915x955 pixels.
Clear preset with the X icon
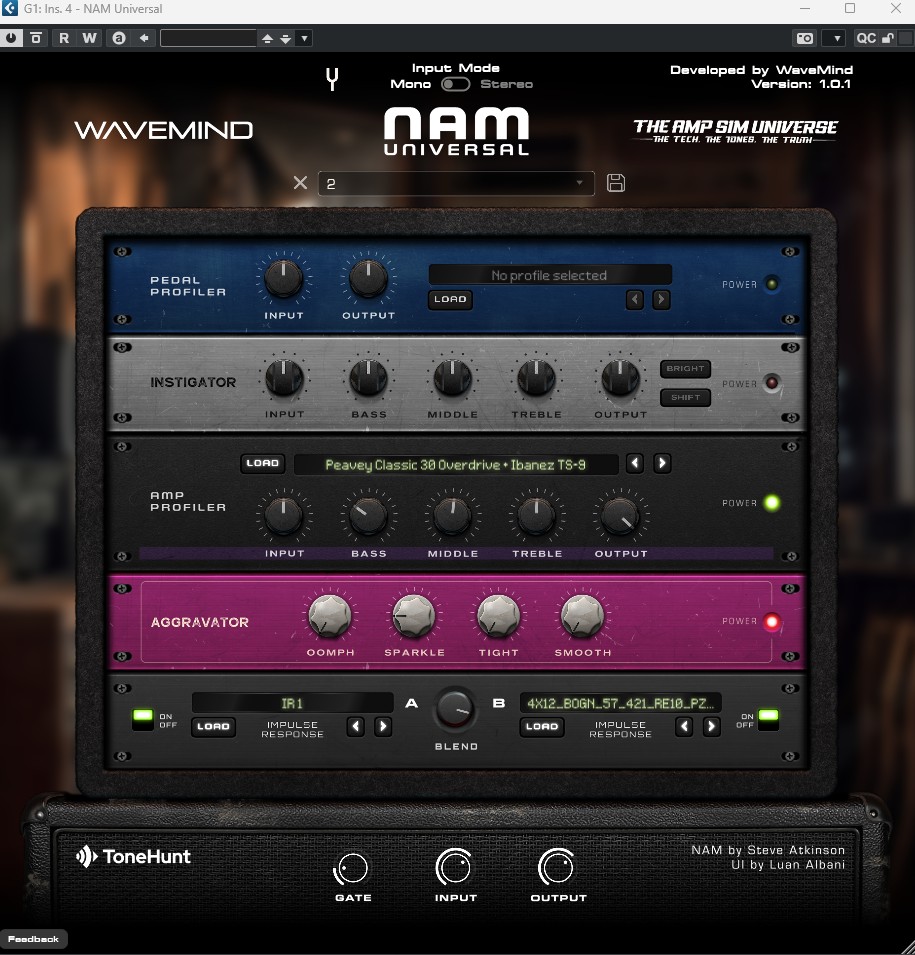300,183
